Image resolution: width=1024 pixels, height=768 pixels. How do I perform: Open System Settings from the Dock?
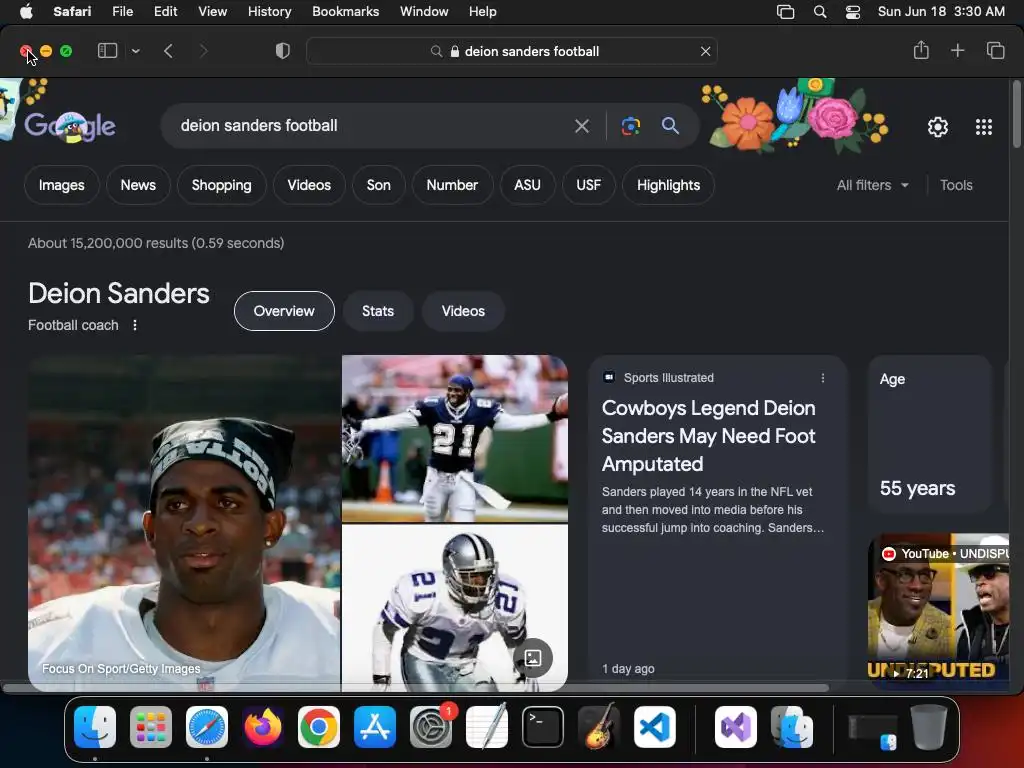click(x=431, y=727)
